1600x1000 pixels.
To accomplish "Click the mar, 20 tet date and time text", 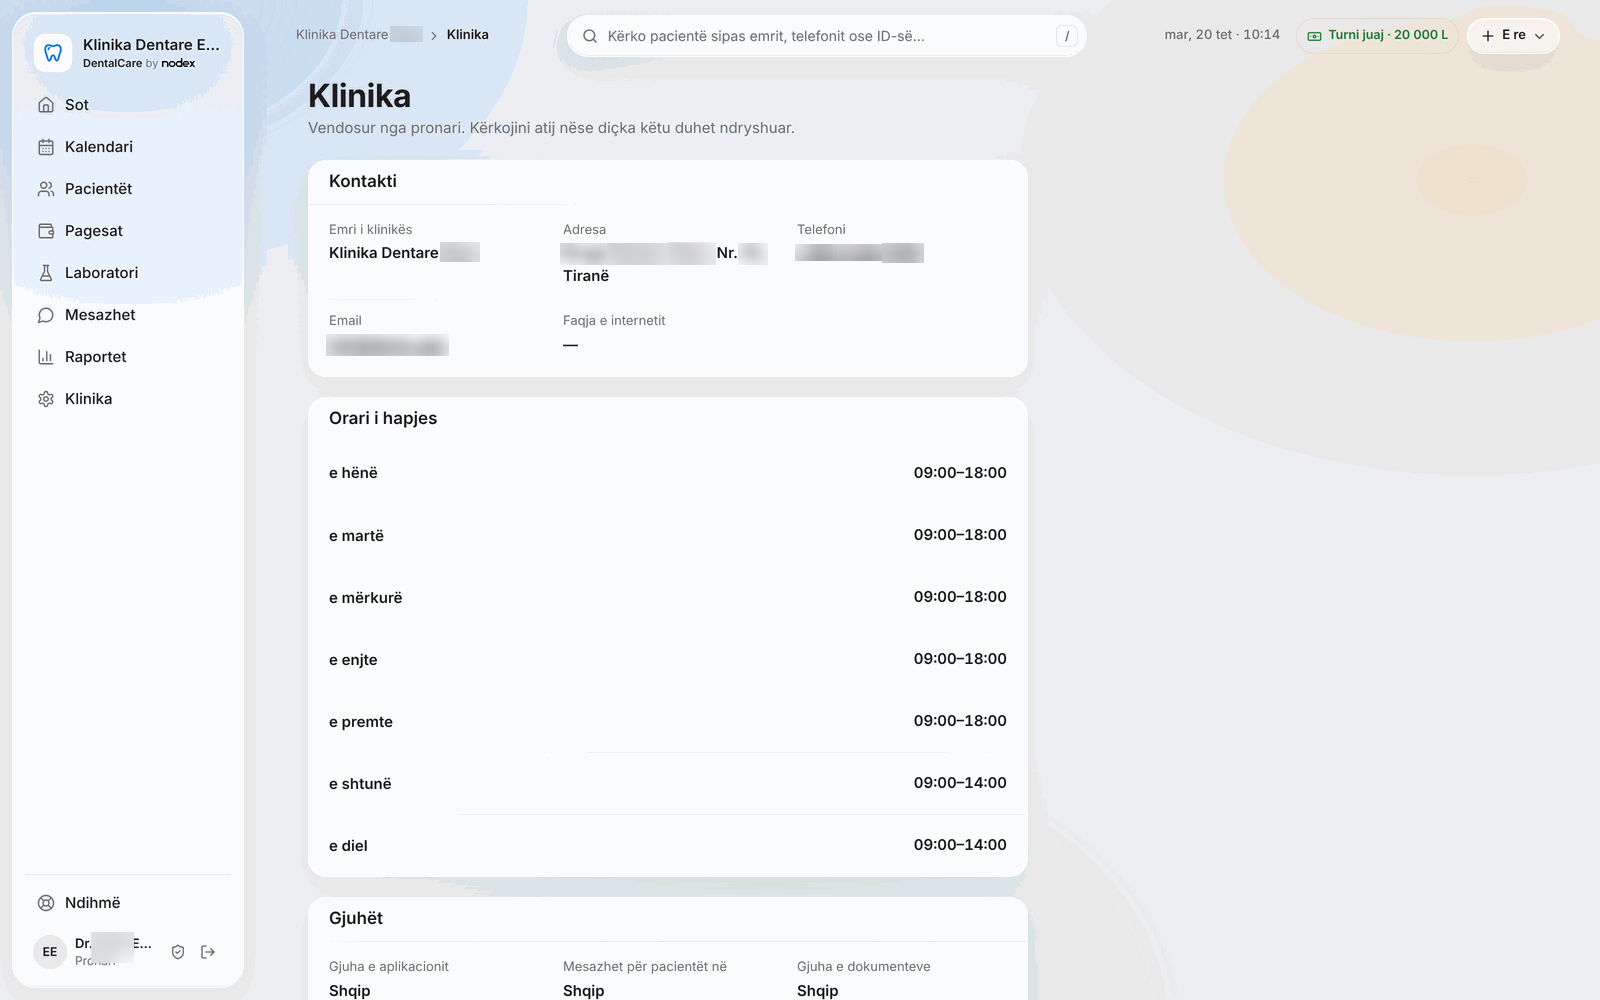I will click(x=1222, y=35).
